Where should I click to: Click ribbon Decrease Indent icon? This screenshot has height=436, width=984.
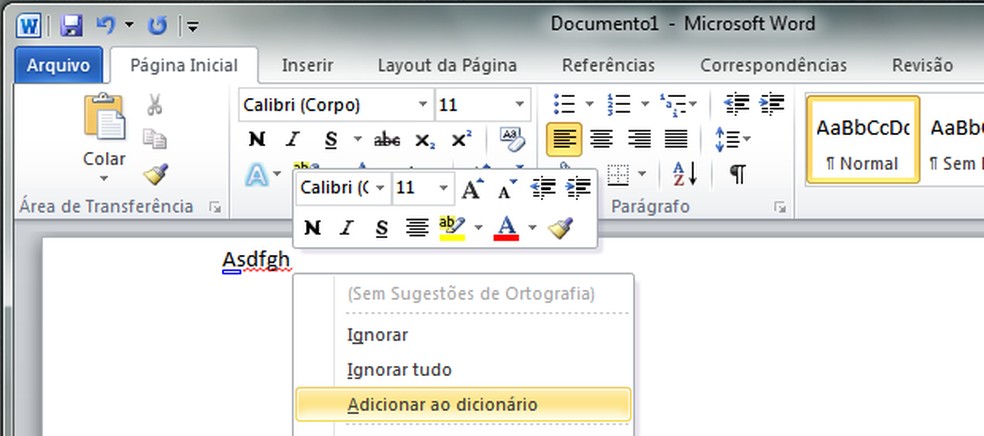click(737, 104)
